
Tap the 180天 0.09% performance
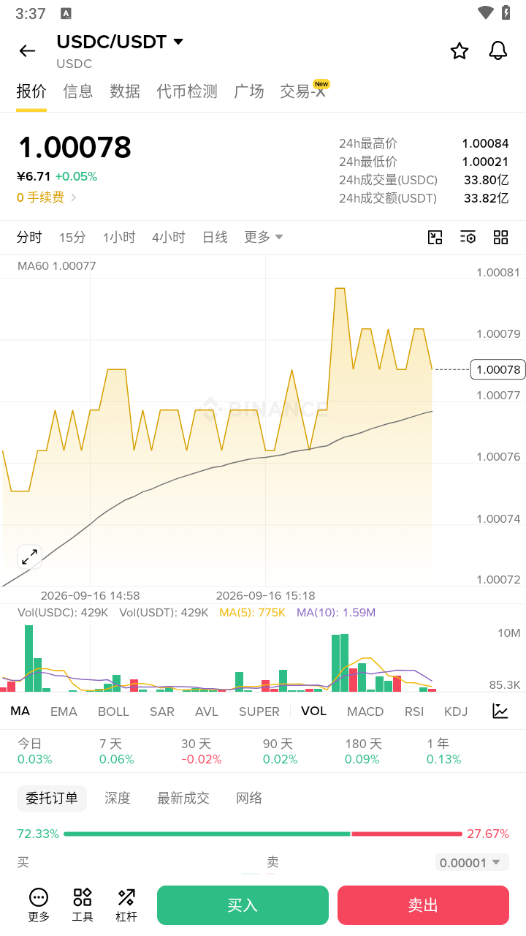click(x=362, y=751)
